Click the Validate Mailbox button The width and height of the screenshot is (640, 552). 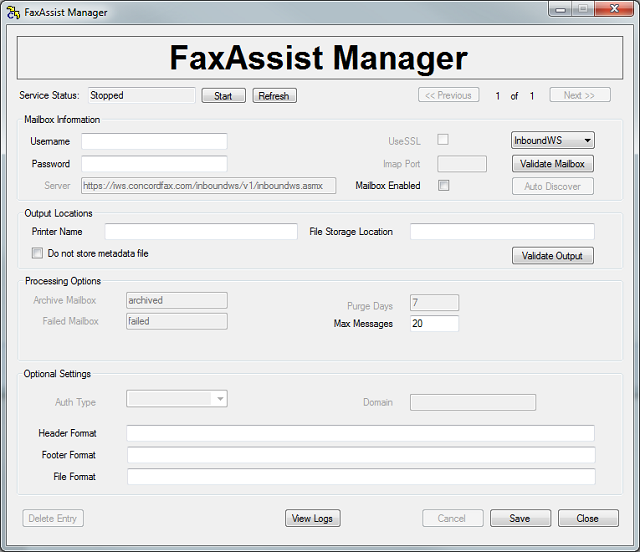553,164
